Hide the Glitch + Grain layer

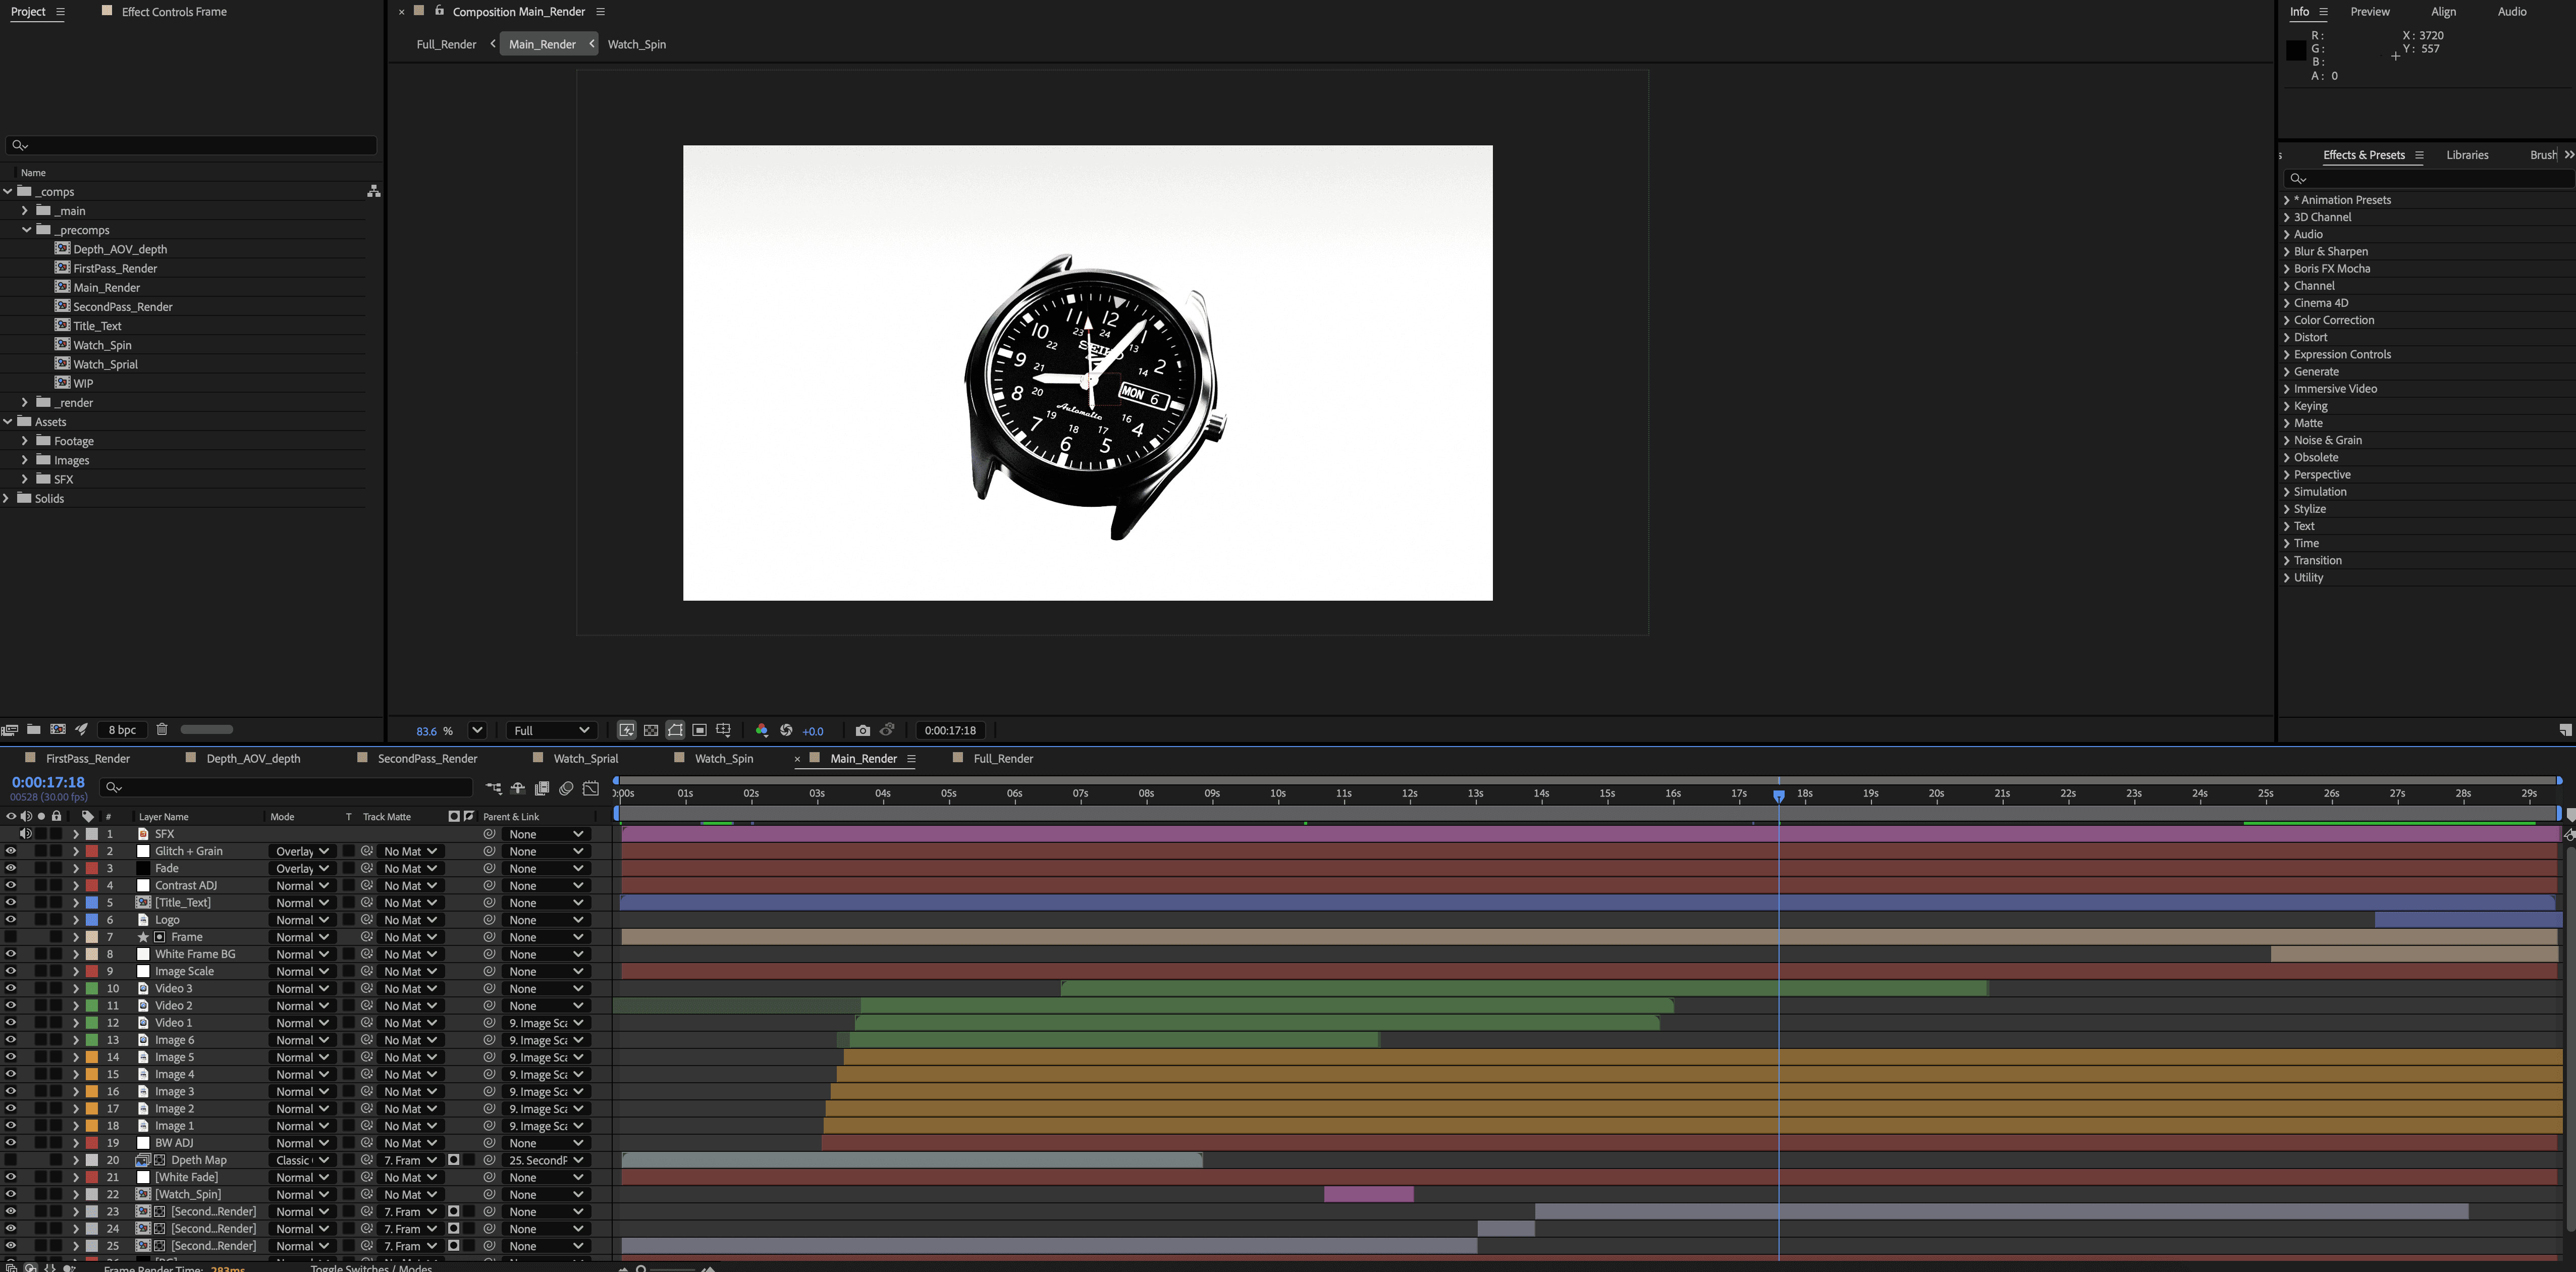[x=10, y=851]
